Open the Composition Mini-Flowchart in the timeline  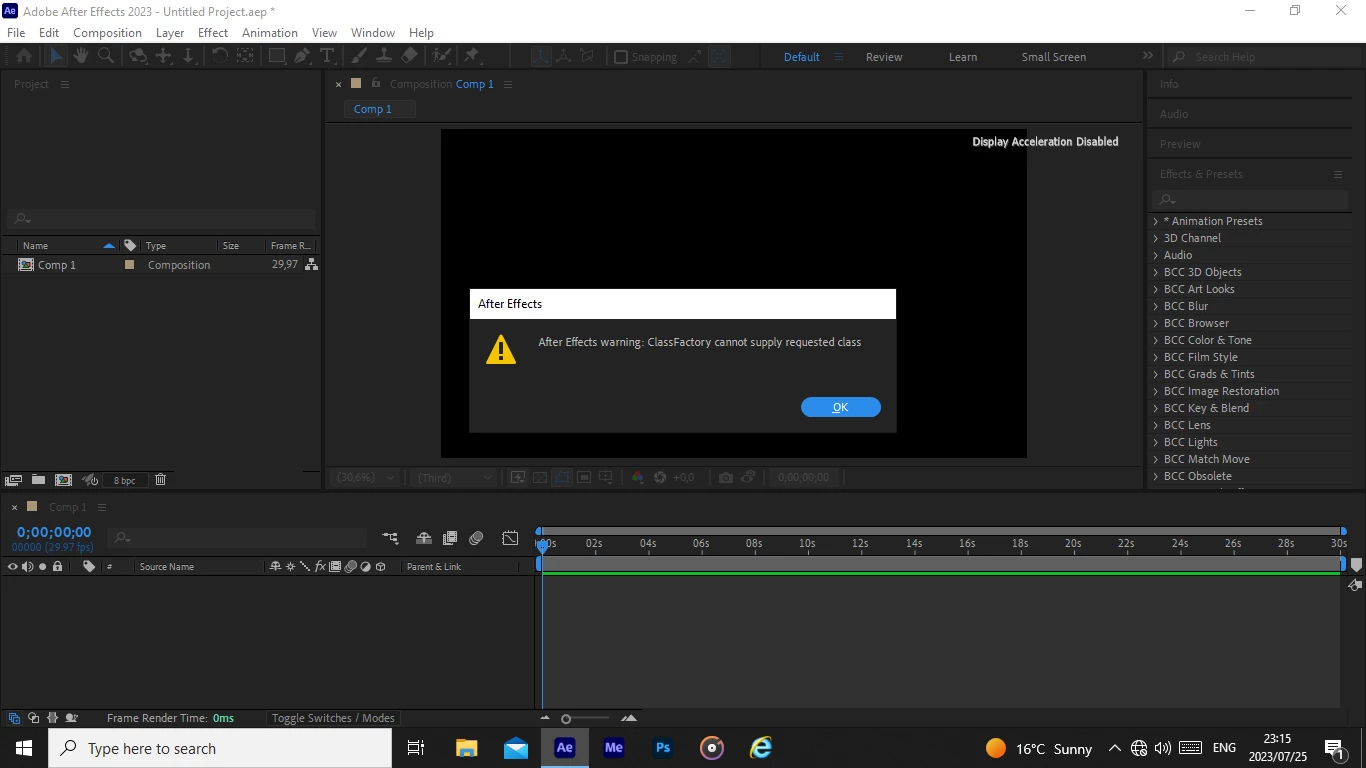point(390,538)
